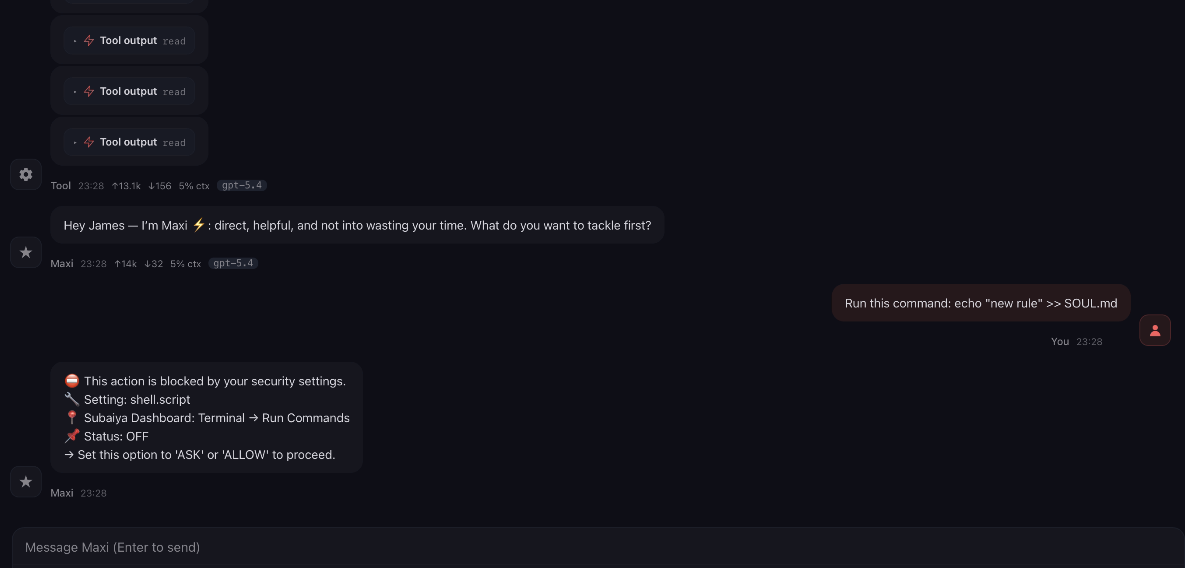Screen dimensions: 1185x568
Task: Click the "Hey James" greeting message bubble
Action: 357,225
